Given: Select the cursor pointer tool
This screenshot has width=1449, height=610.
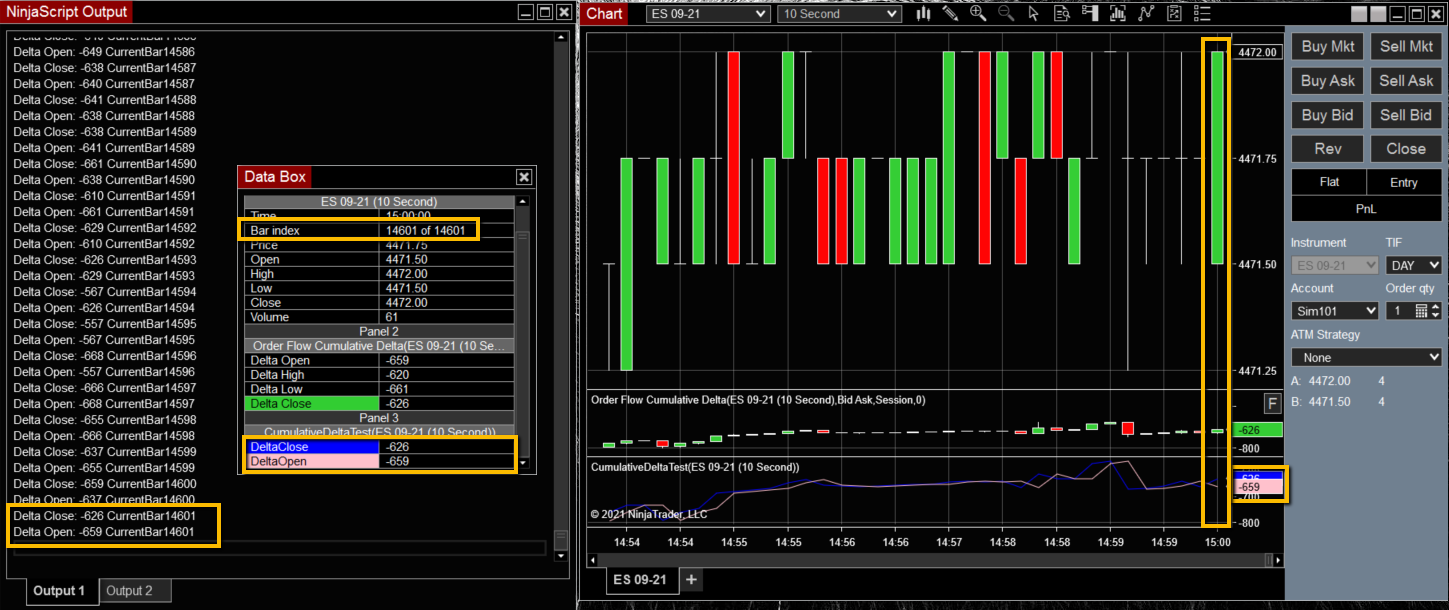Looking at the screenshot, I should [1034, 14].
